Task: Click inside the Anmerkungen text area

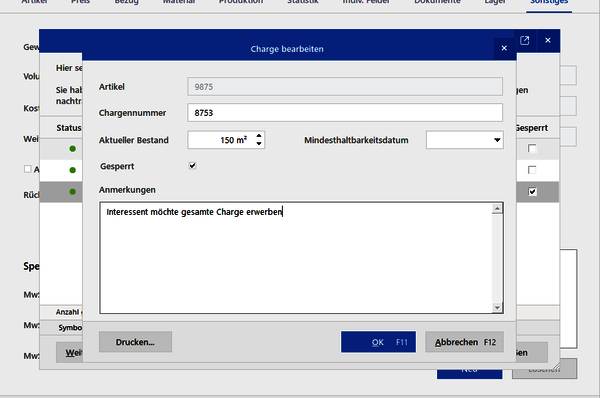Action: [x=296, y=258]
